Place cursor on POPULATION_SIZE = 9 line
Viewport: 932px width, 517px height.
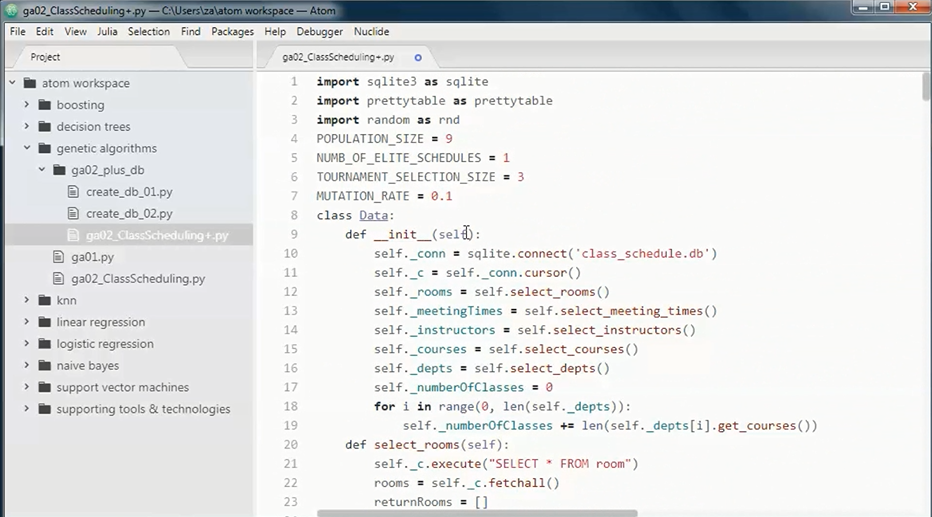pyautogui.click(x=384, y=138)
